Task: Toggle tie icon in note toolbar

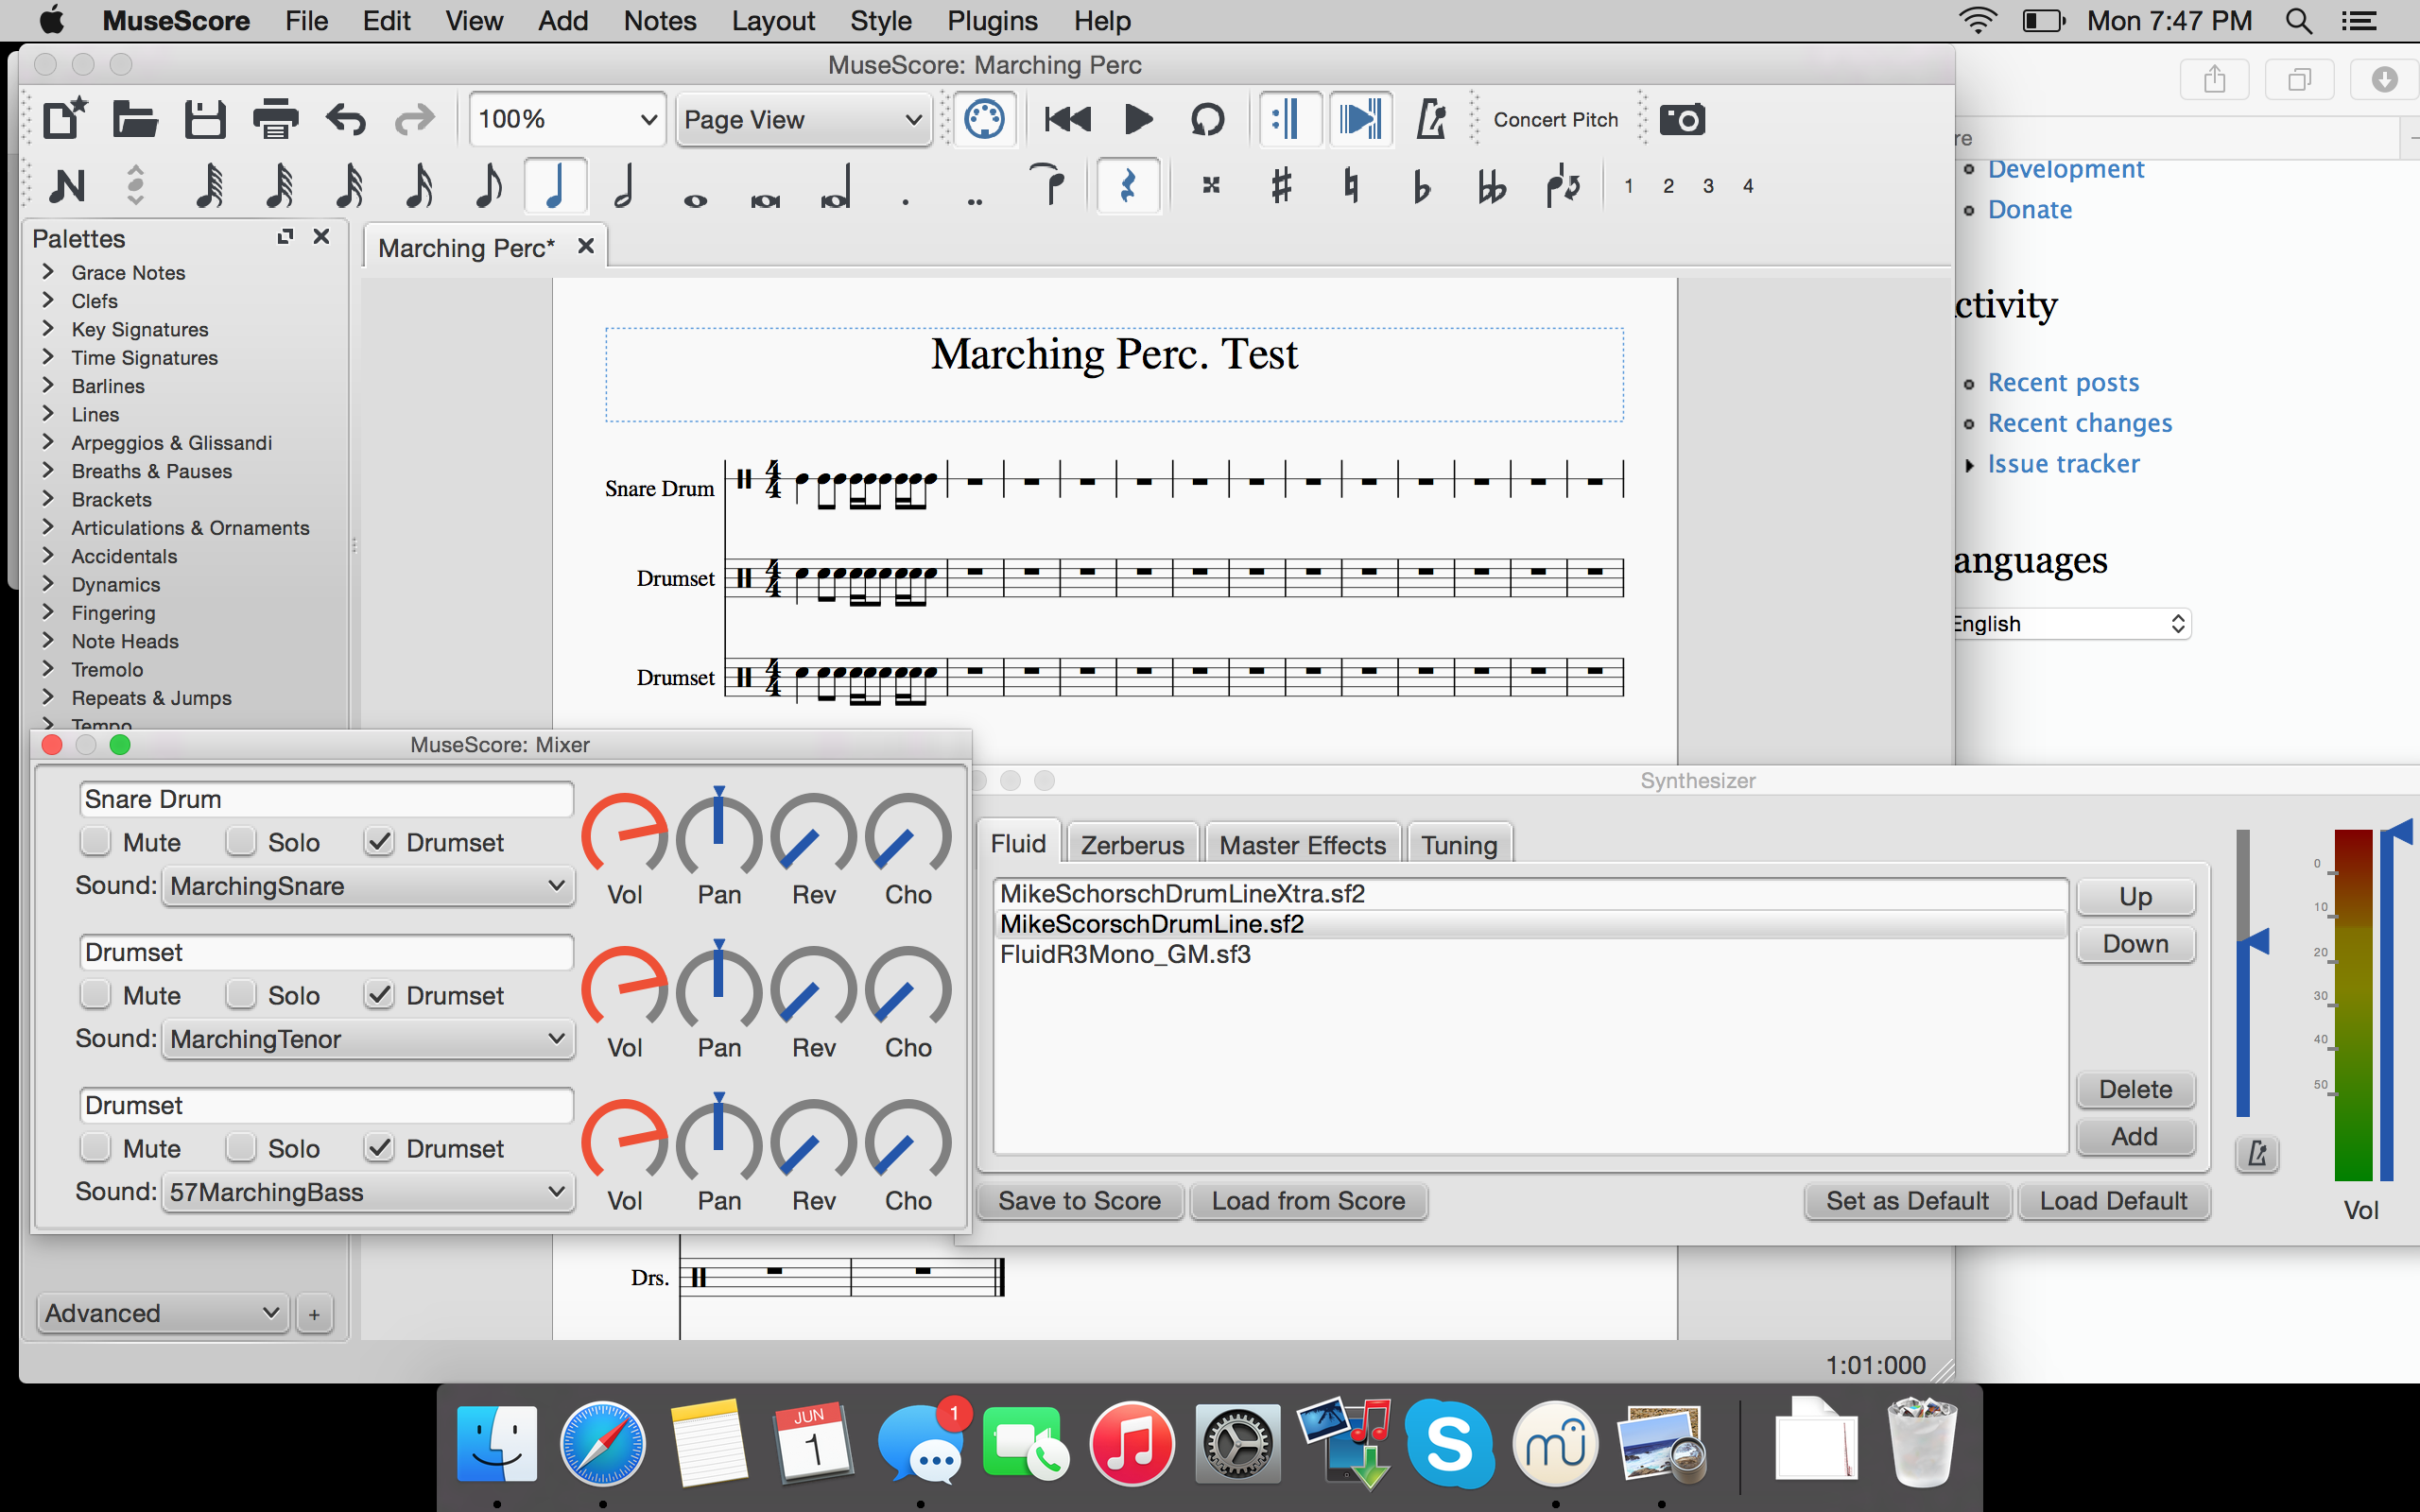Action: pos(1047,185)
